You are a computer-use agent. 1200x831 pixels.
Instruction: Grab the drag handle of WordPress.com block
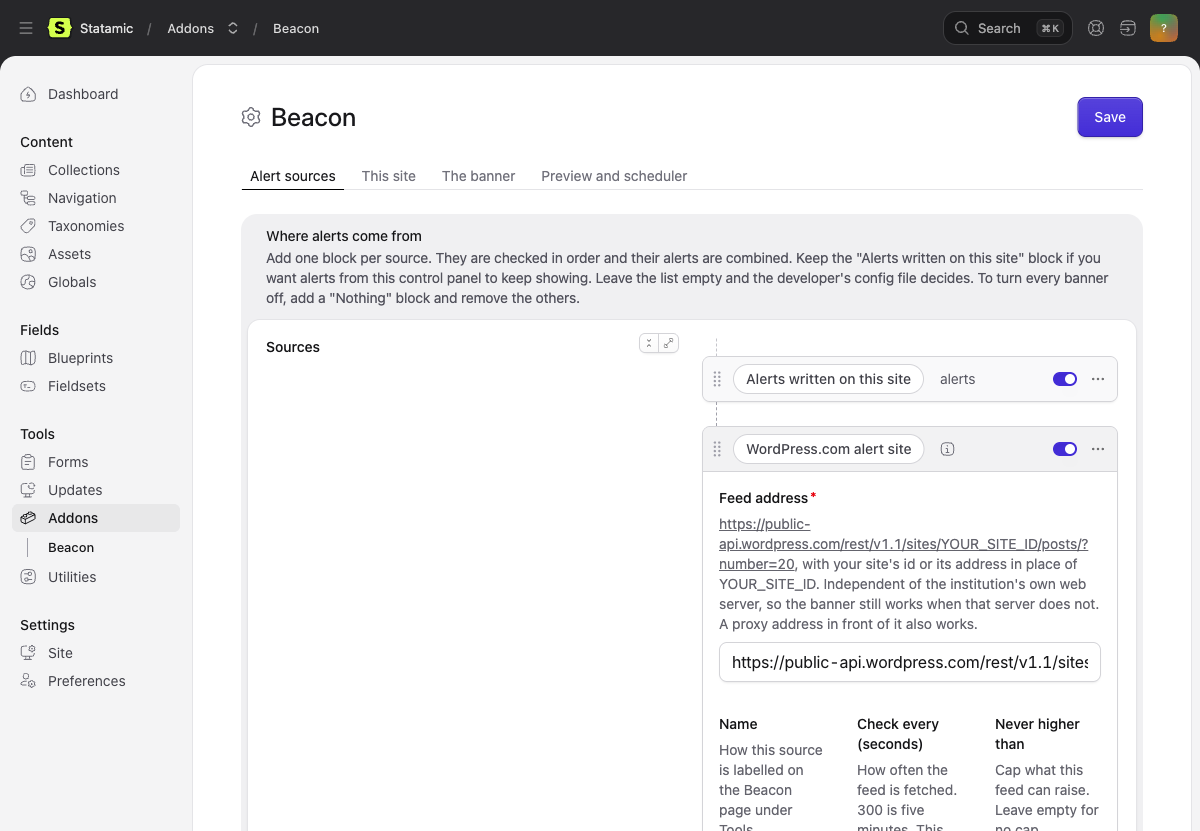point(717,449)
